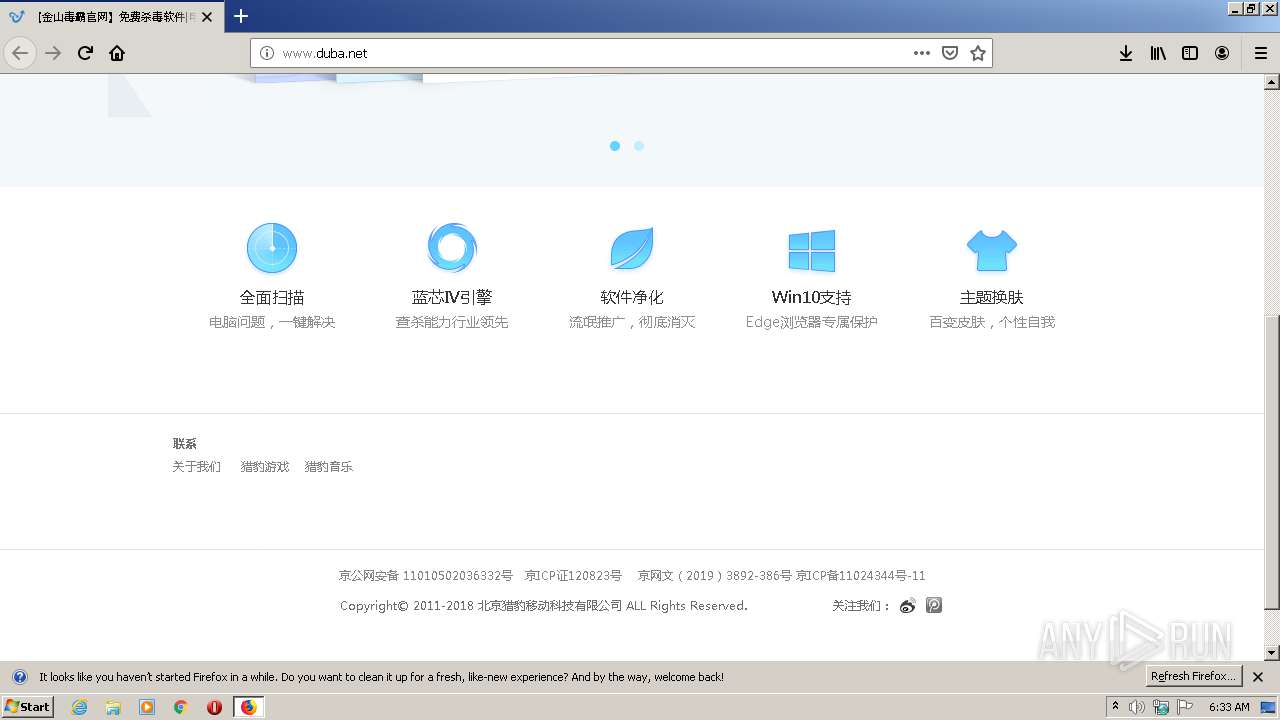Open the Windows Start menu
The height and width of the screenshot is (720, 1280).
click(x=27, y=706)
